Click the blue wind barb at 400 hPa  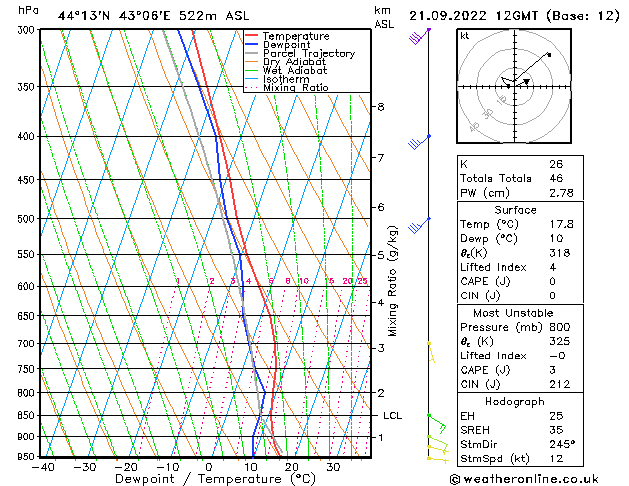419,142
